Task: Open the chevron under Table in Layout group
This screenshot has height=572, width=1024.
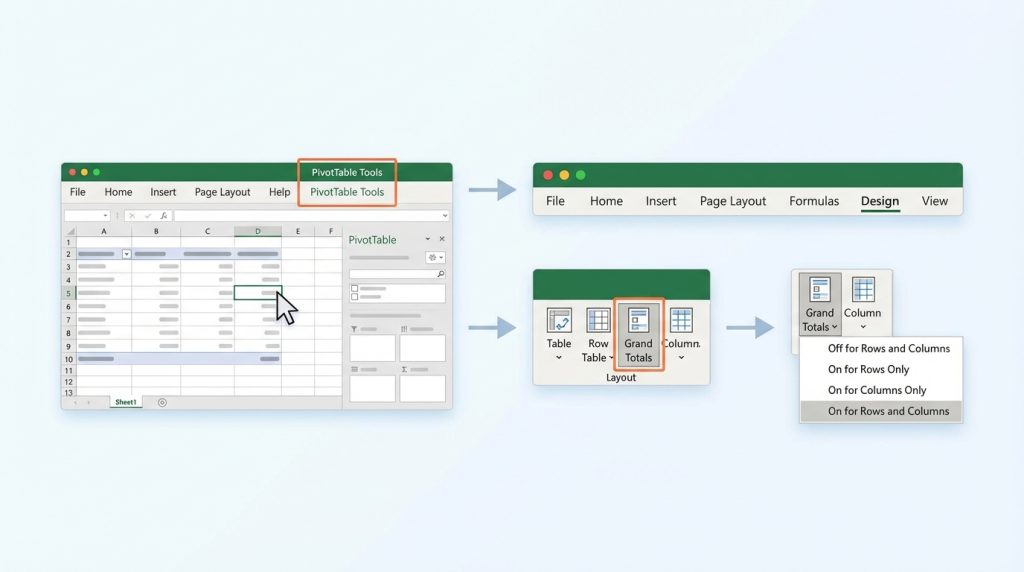Action: click(559, 358)
